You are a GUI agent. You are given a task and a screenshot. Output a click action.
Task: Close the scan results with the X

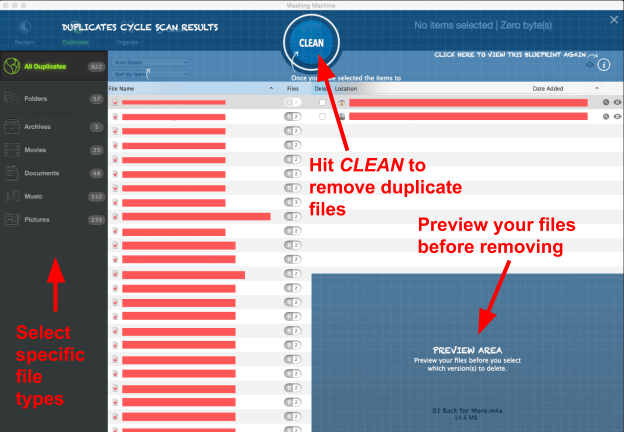tap(614, 20)
